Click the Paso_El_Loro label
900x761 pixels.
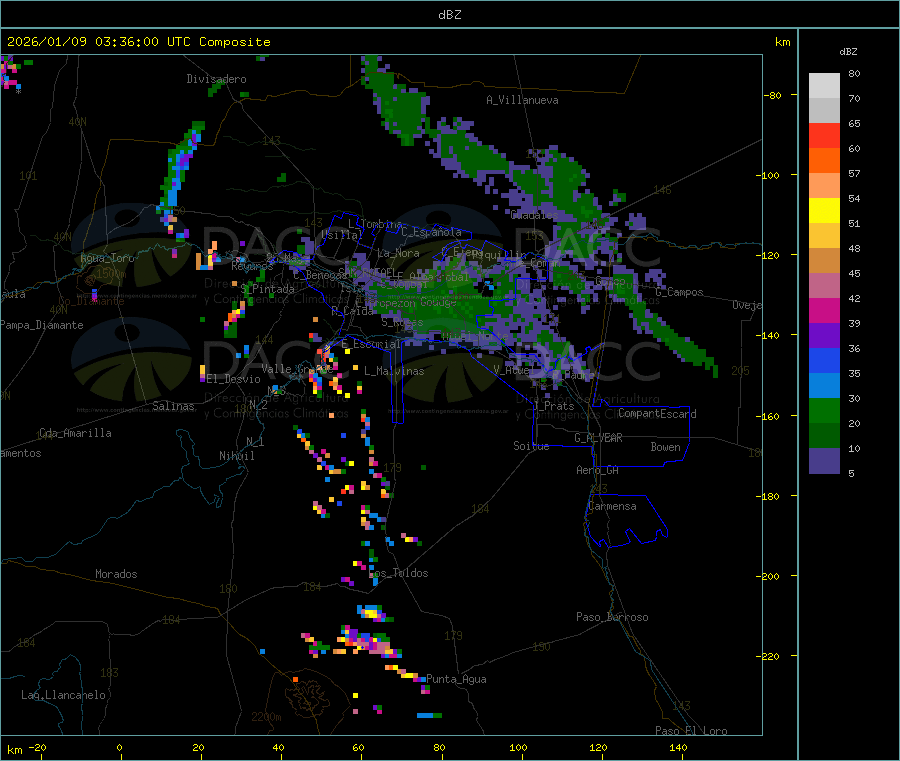[x=691, y=730]
